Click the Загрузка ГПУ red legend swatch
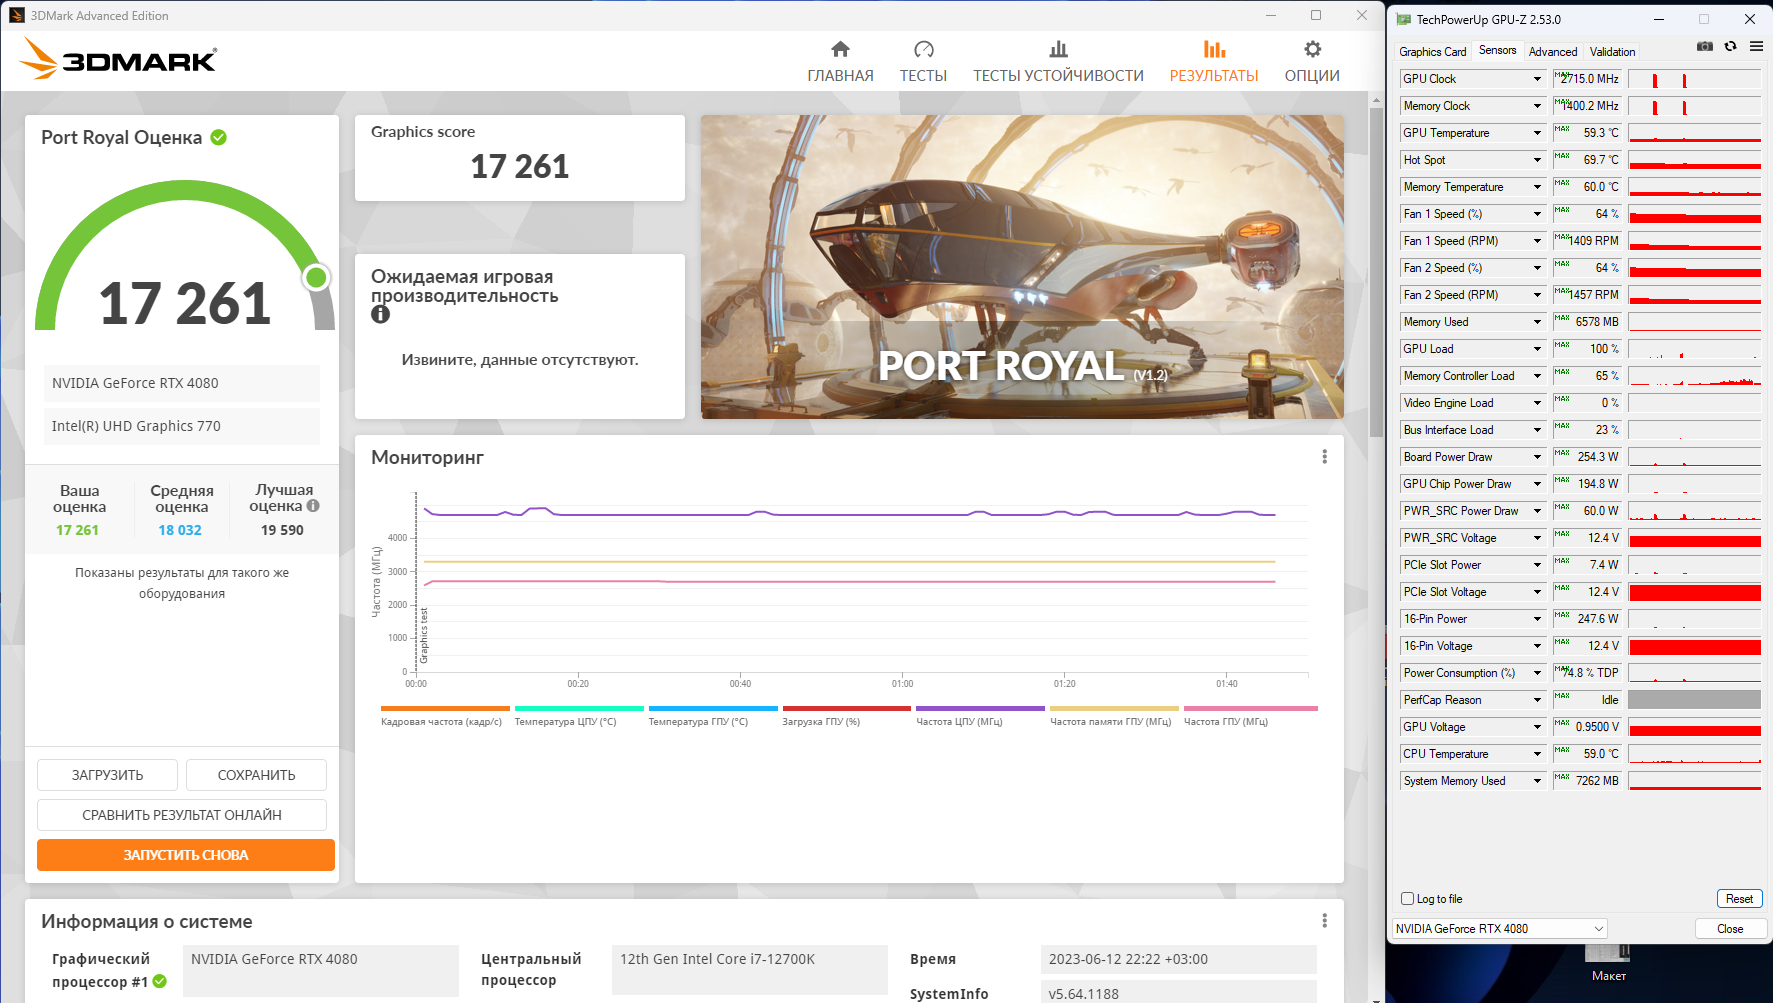 847,708
